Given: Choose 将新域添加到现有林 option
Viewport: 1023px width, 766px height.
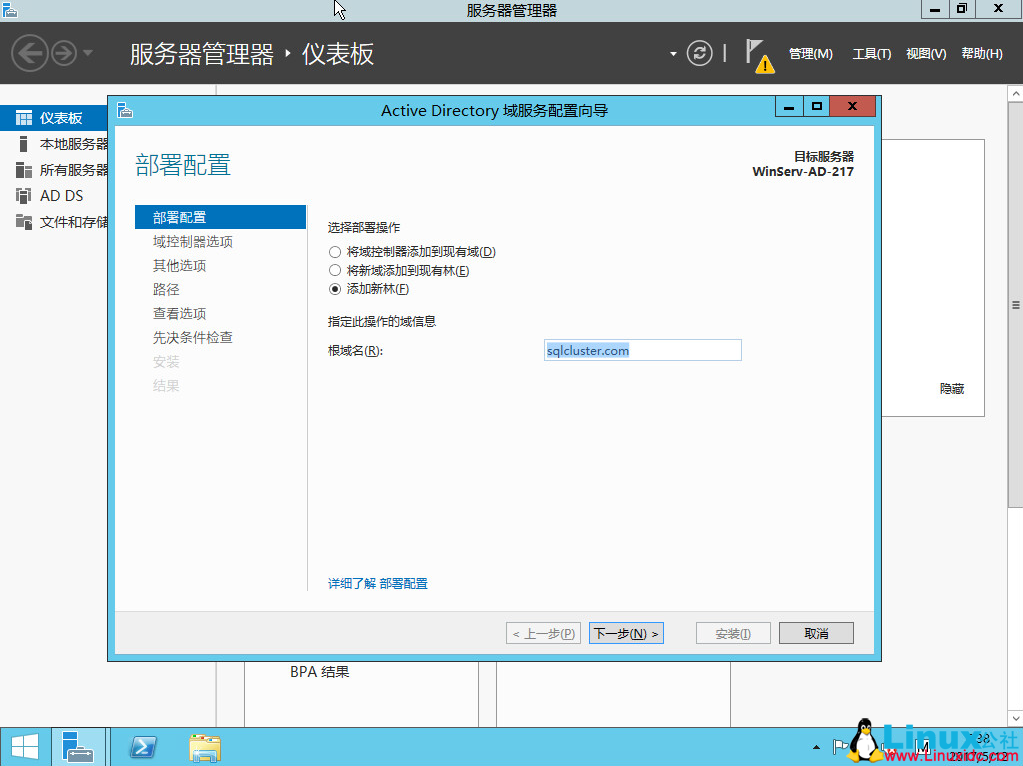Looking at the screenshot, I should 335,270.
